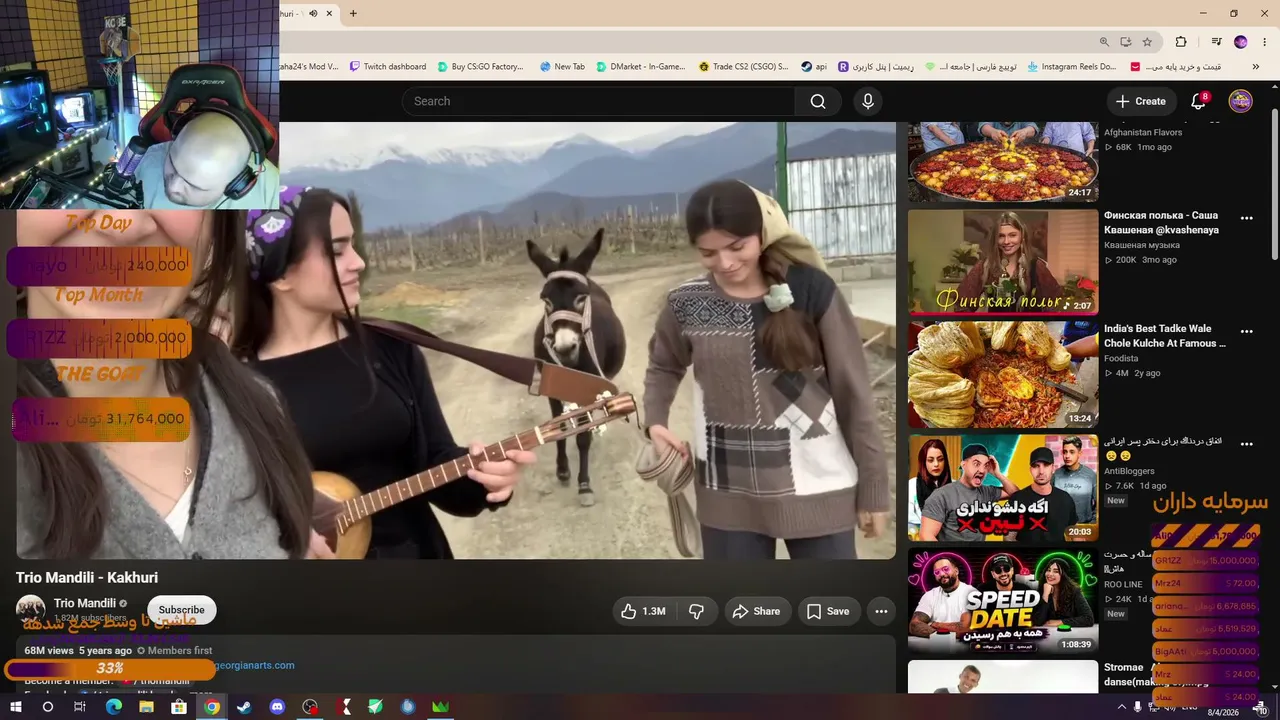Open the Trade CS2 (CSGO) bookmark

[743, 67]
